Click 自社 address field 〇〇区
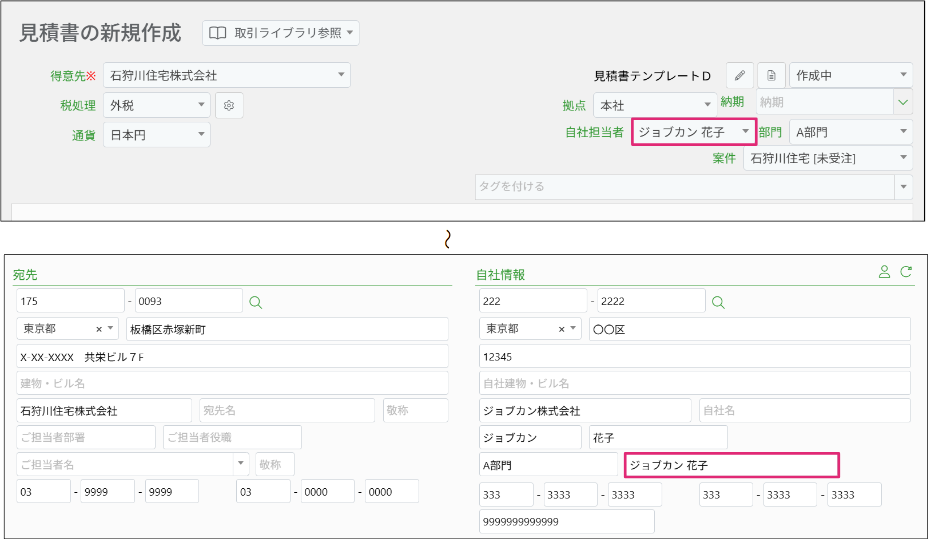928x539 pixels. [x=750, y=329]
